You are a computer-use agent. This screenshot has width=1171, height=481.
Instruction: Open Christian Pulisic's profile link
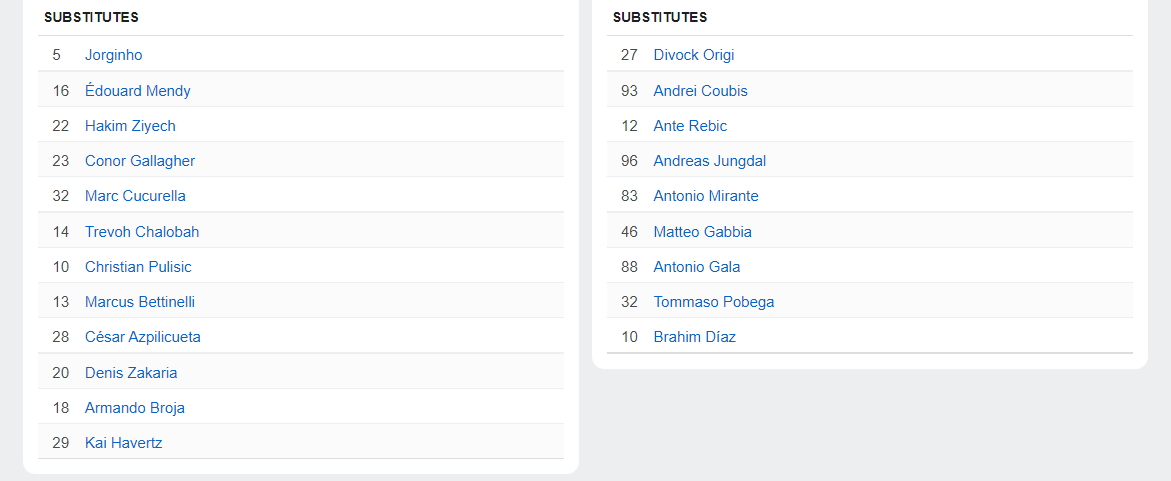pyautogui.click(x=138, y=267)
